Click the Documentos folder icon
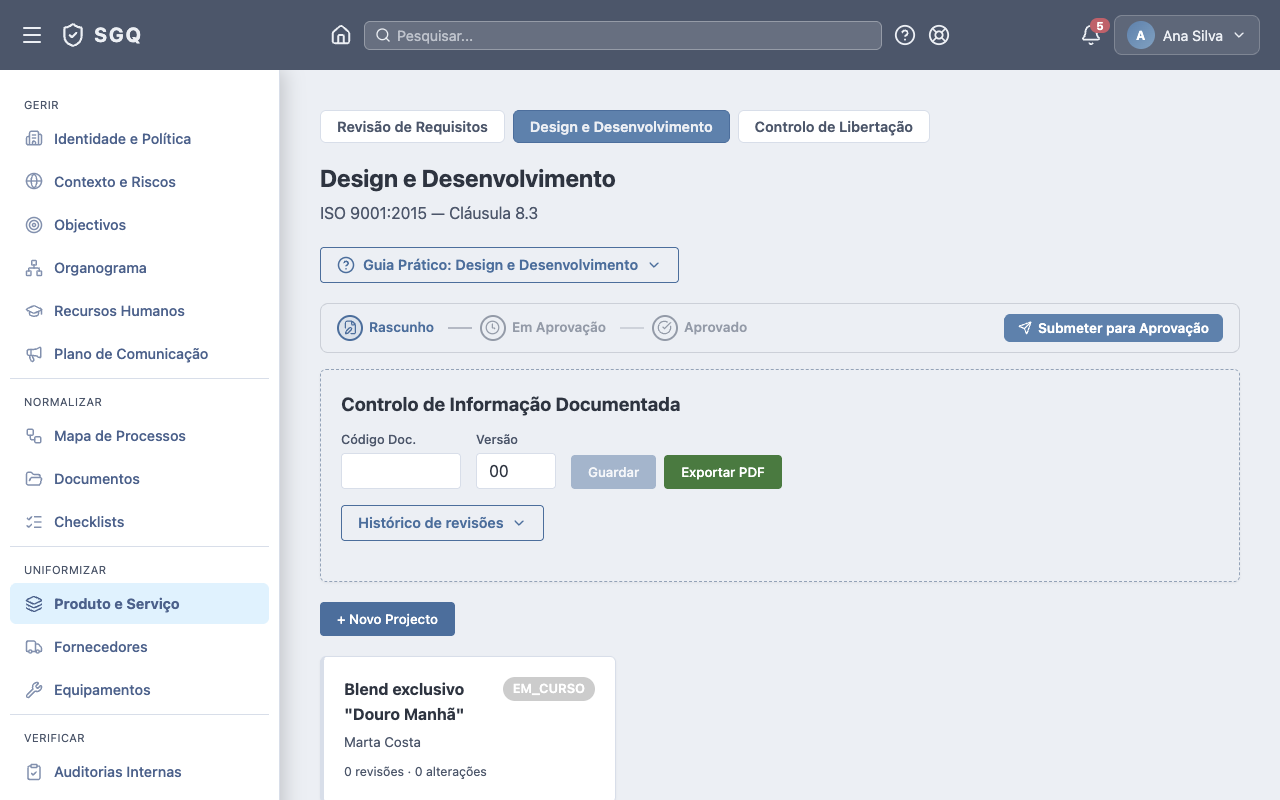 pos(34,479)
